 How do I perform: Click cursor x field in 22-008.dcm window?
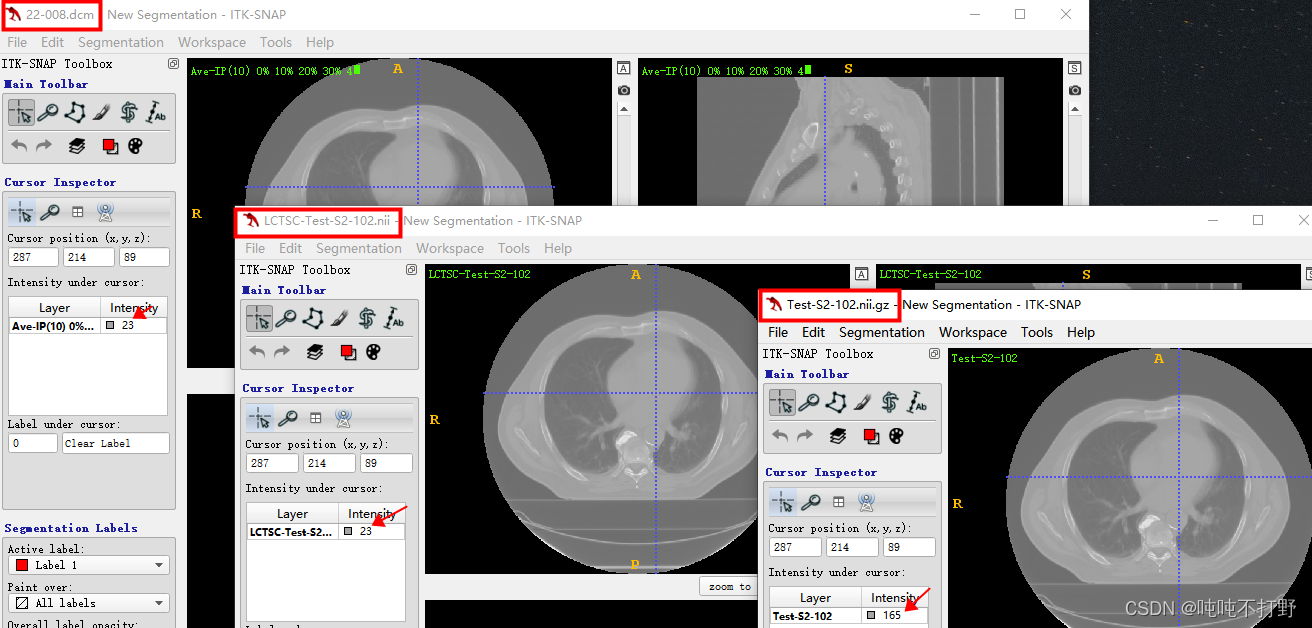tap(33, 257)
